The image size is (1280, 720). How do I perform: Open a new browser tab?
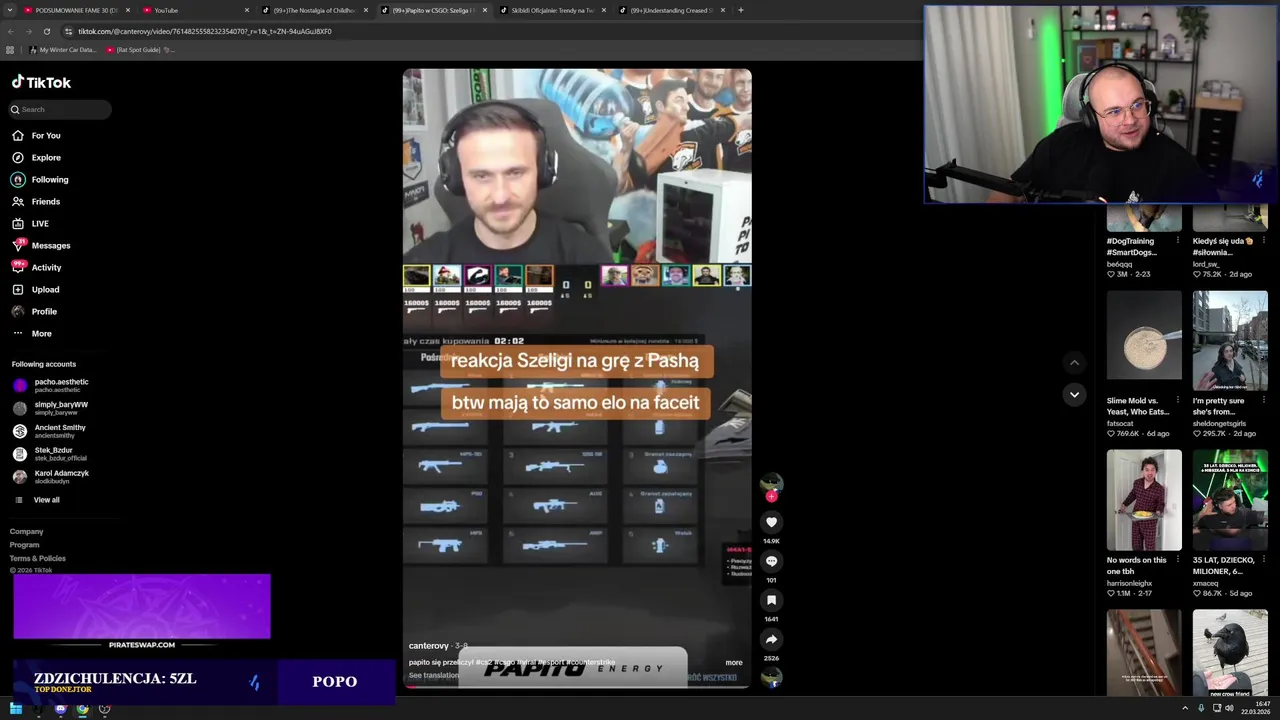(x=740, y=10)
